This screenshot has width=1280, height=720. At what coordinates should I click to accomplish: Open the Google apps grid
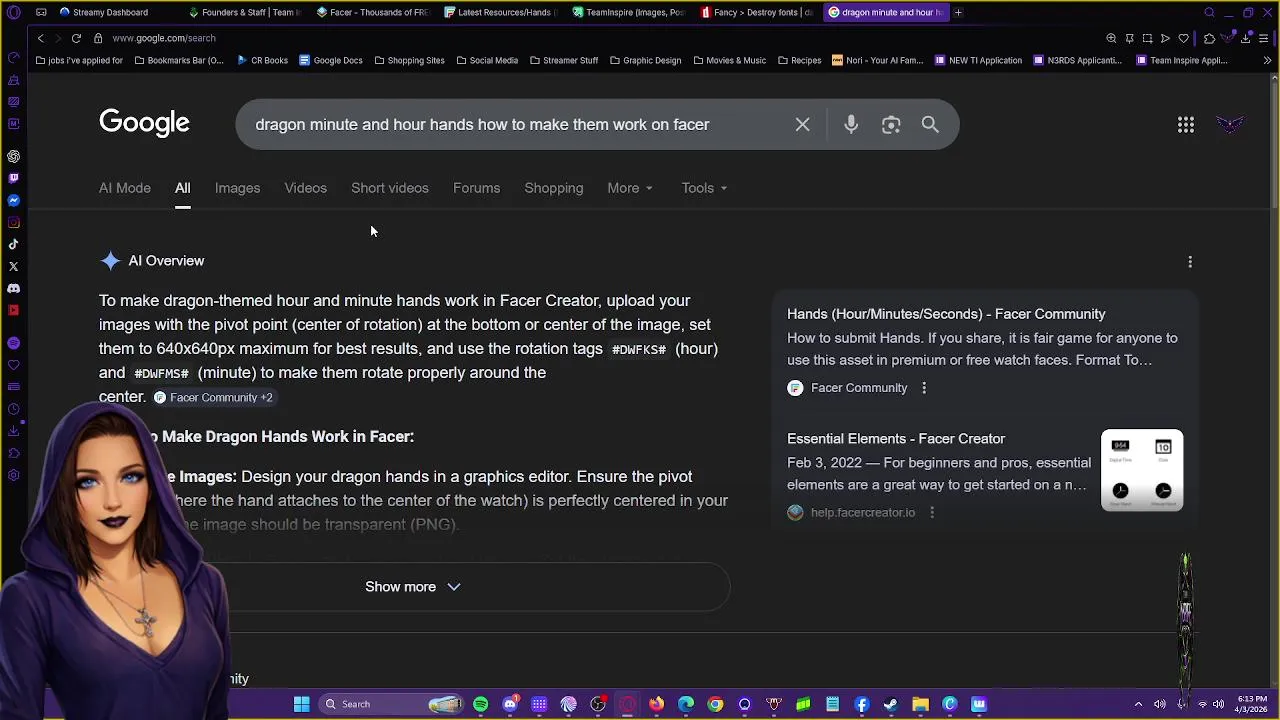[x=1186, y=125]
